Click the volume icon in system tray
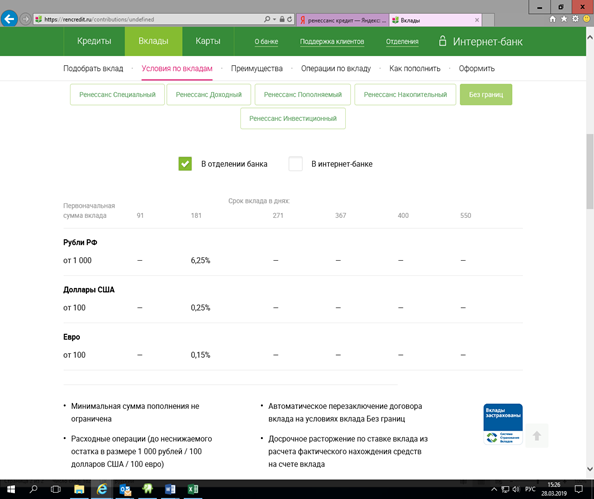Image resolution: width=594 pixels, height=499 pixels. 516,489
